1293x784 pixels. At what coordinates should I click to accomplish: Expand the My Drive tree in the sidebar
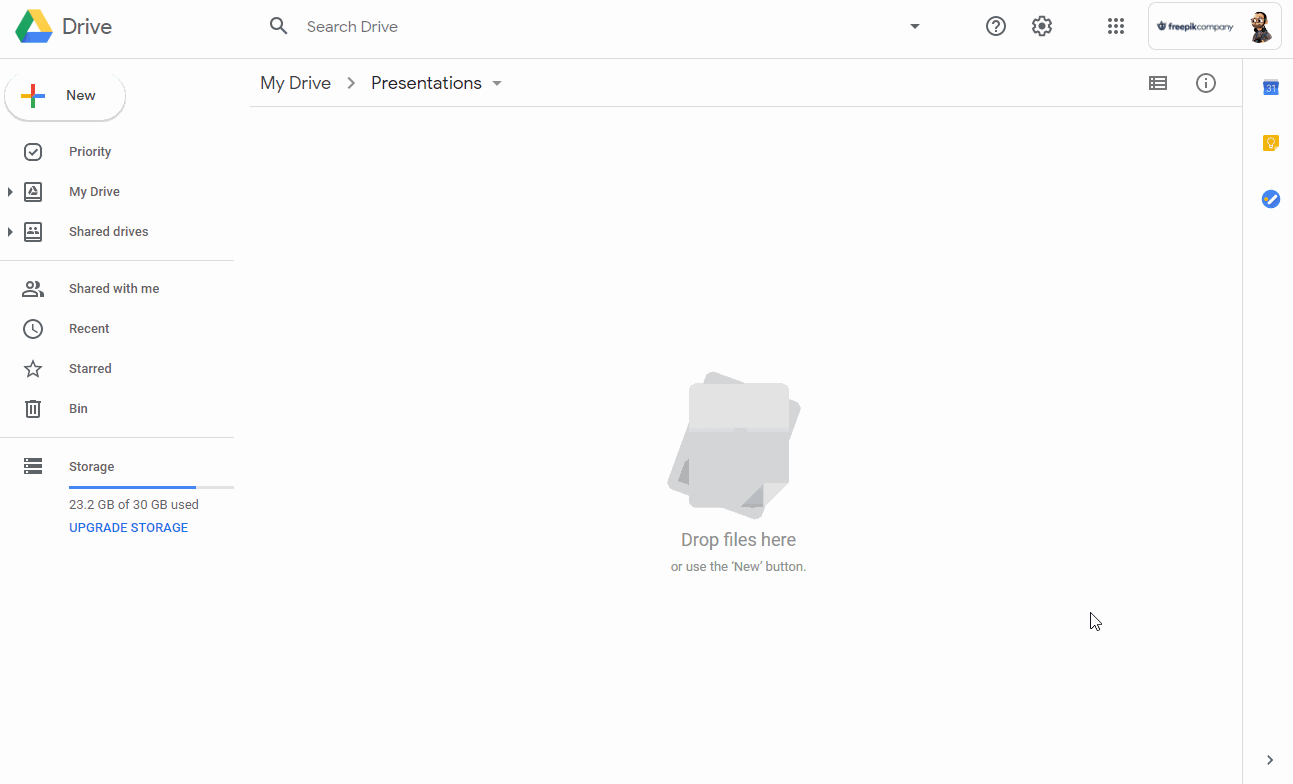[x=10, y=192]
